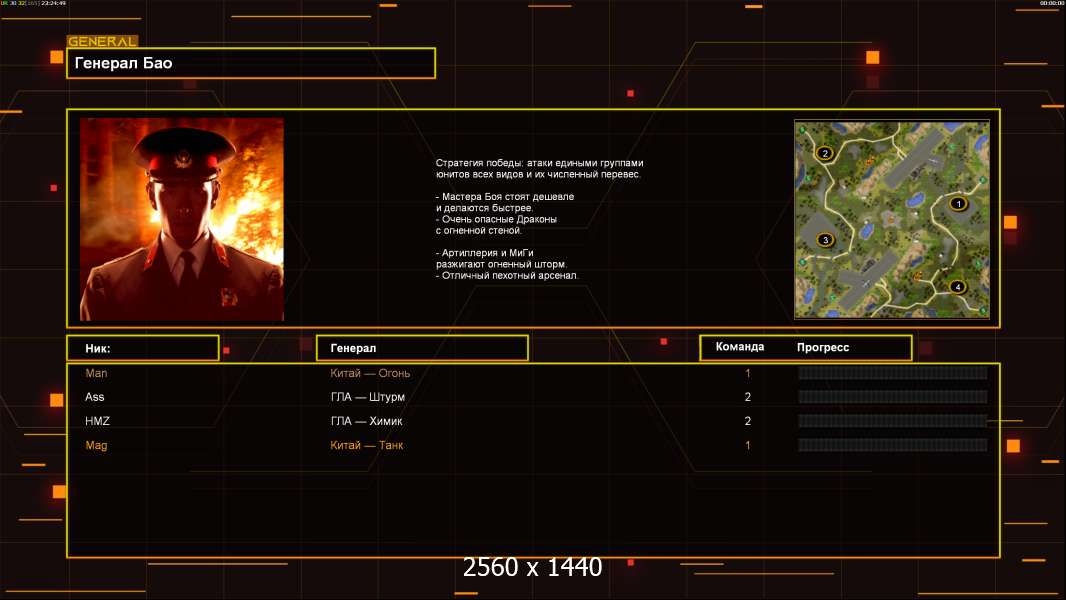
Task: Click the 'Очень опасные Драконы' line
Action: 496,219
